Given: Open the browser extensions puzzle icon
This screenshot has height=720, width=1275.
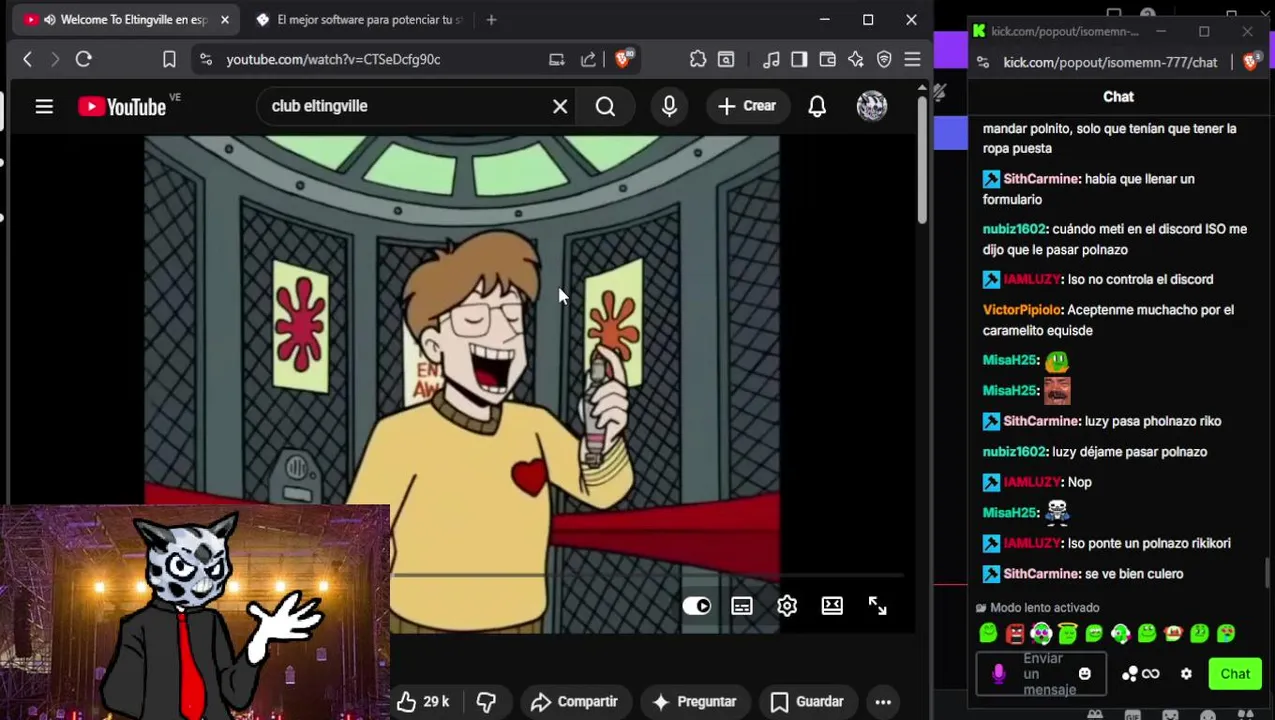Looking at the screenshot, I should [x=698, y=60].
